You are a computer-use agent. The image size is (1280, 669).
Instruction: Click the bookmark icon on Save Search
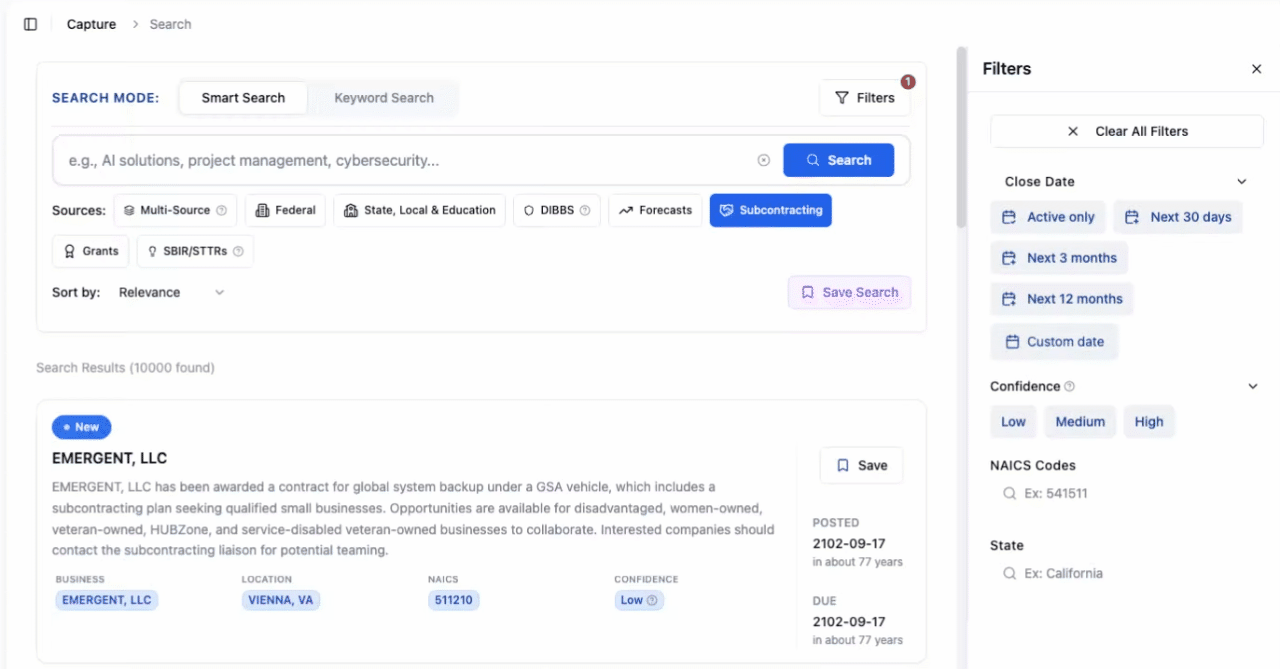coord(808,292)
